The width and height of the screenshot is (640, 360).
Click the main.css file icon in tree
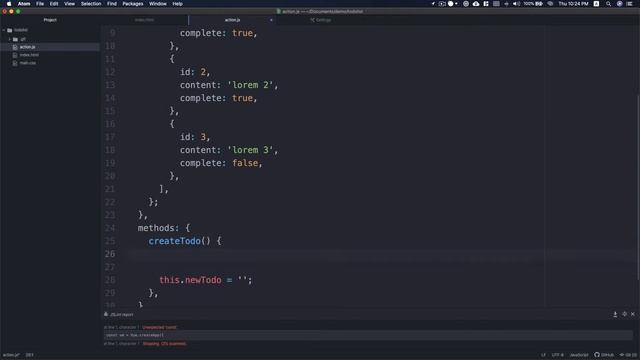pos(15,63)
